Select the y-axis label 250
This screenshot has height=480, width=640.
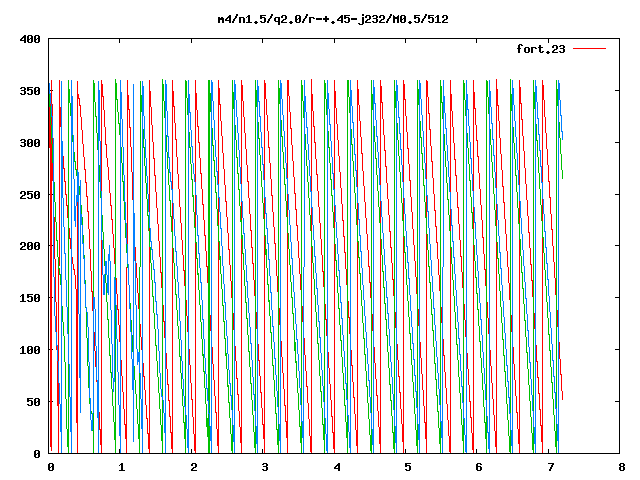pos(30,195)
